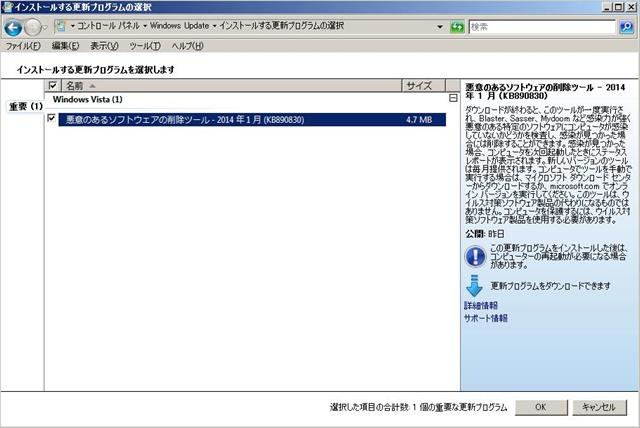Click the キャンセル button
640x428 pixels.
(x=599, y=407)
